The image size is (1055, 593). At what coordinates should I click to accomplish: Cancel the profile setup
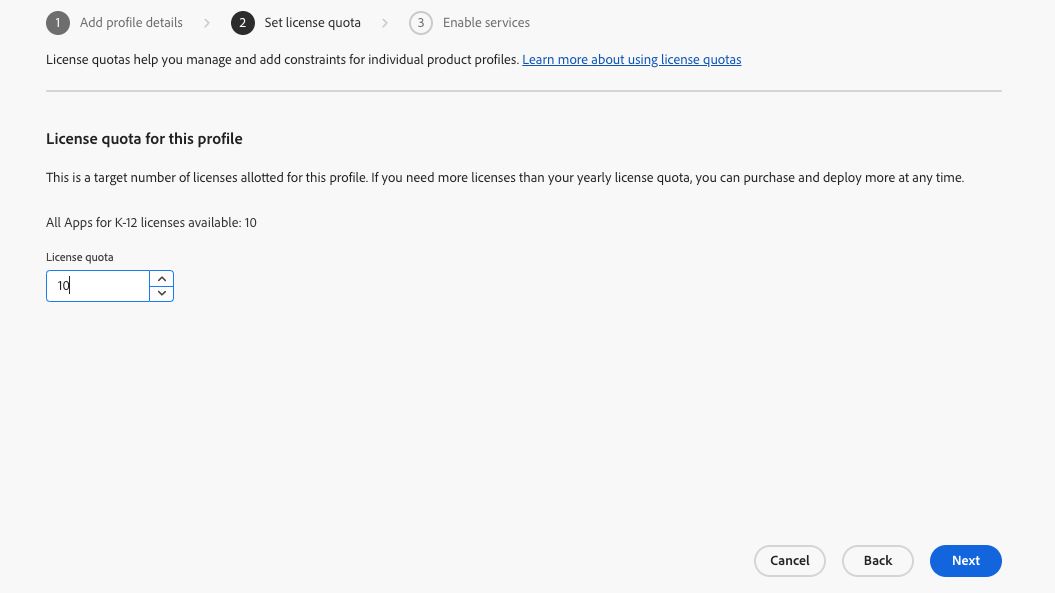point(790,561)
